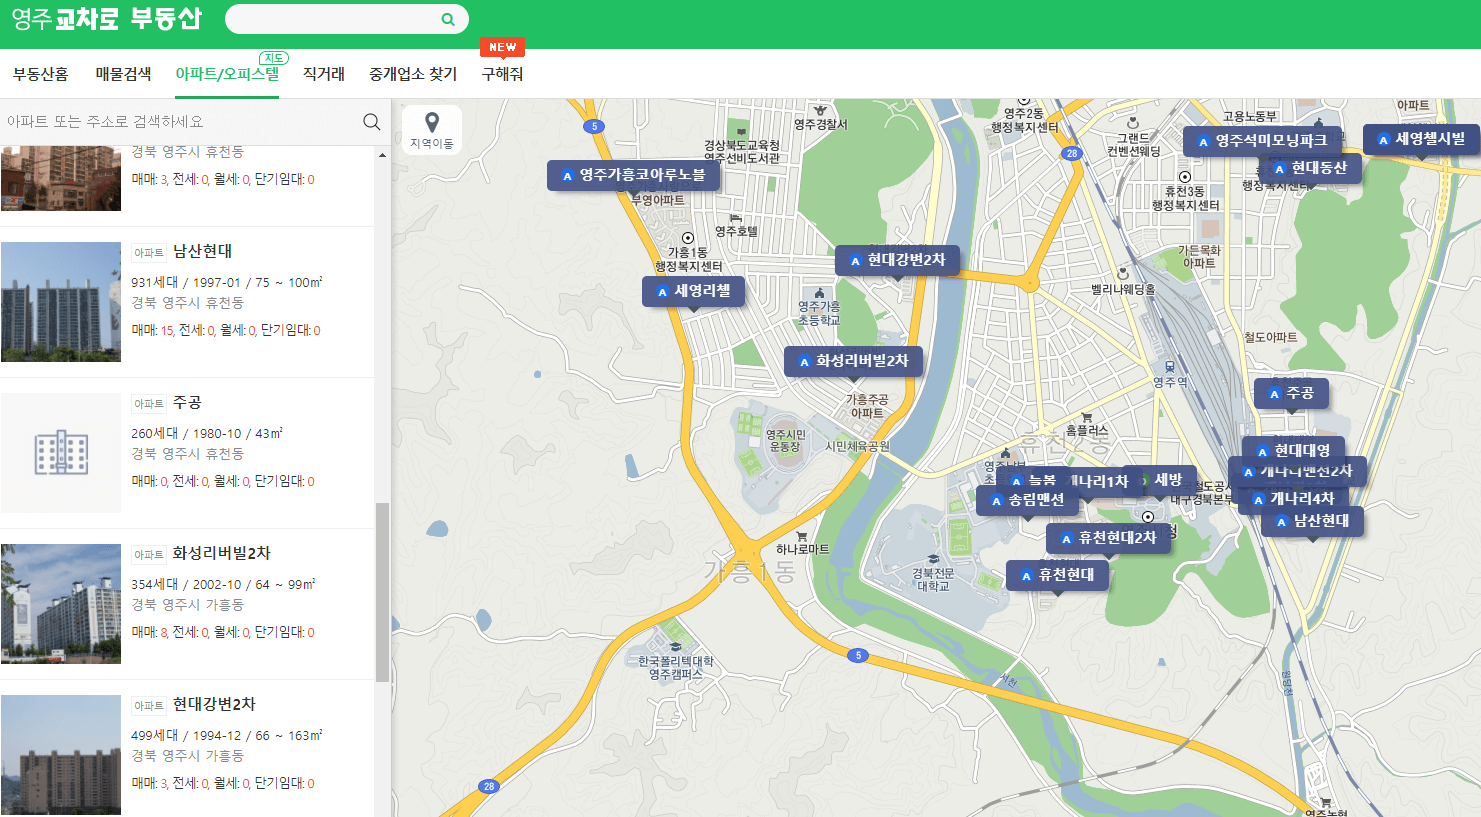
Task: Click the scroll up arrow in listings panel
Action: pyautogui.click(x=382, y=155)
